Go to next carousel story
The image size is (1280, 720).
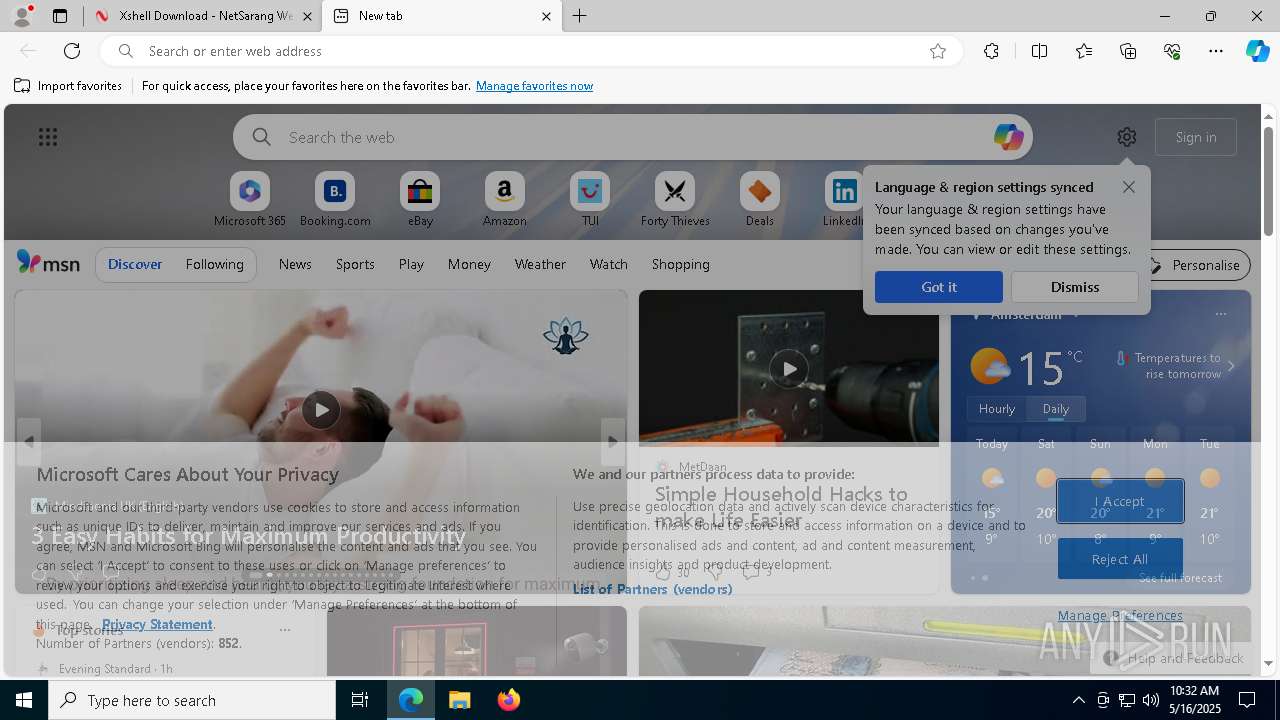(x=613, y=440)
